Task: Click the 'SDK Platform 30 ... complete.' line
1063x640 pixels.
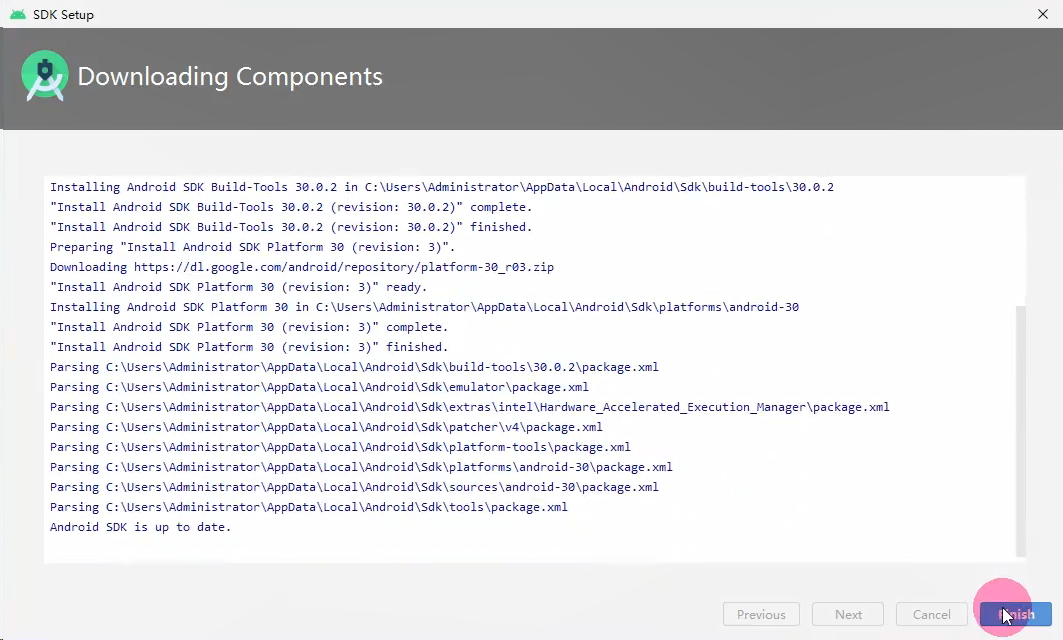Action: click(249, 327)
